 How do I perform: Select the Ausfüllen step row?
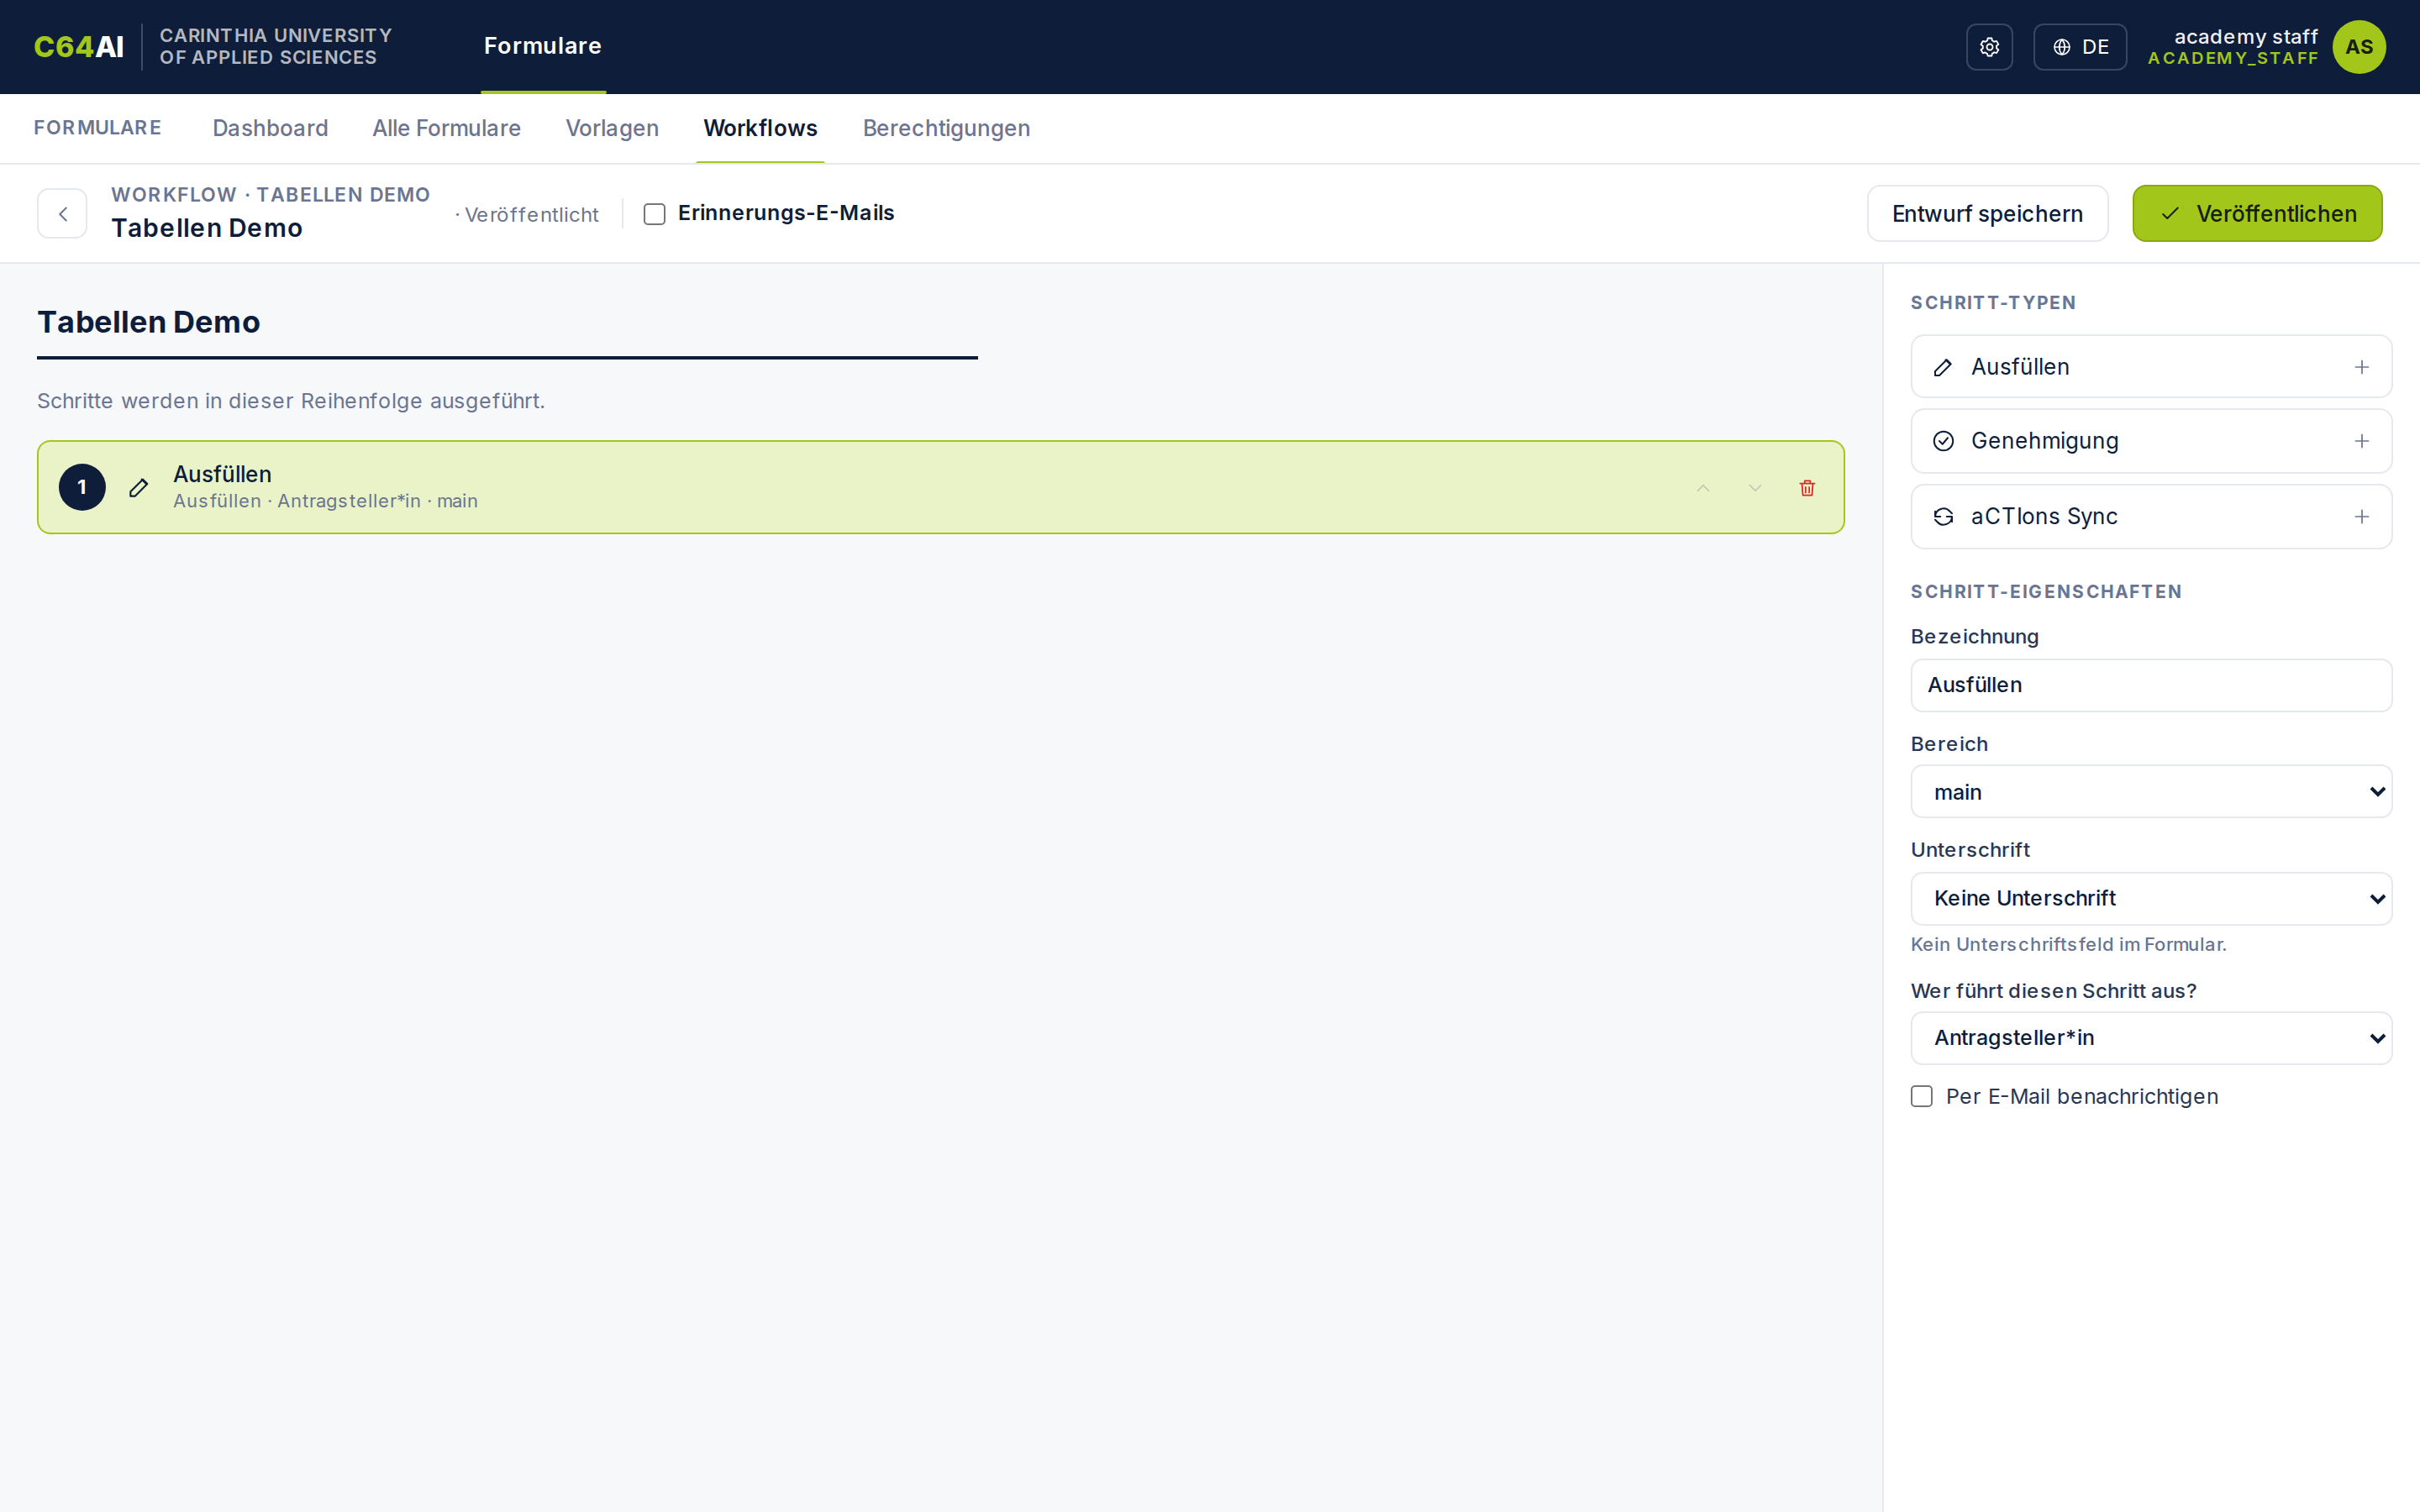tap(940, 487)
